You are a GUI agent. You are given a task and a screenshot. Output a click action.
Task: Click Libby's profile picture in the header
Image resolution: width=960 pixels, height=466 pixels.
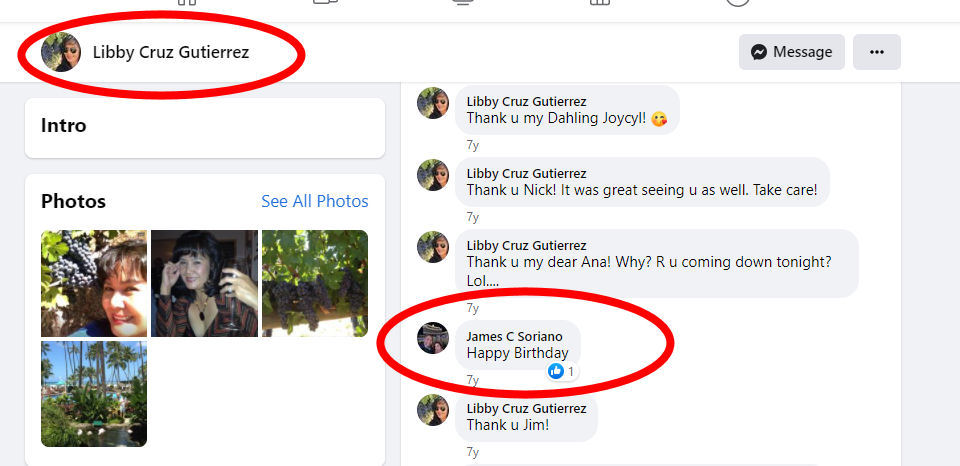tap(61, 52)
